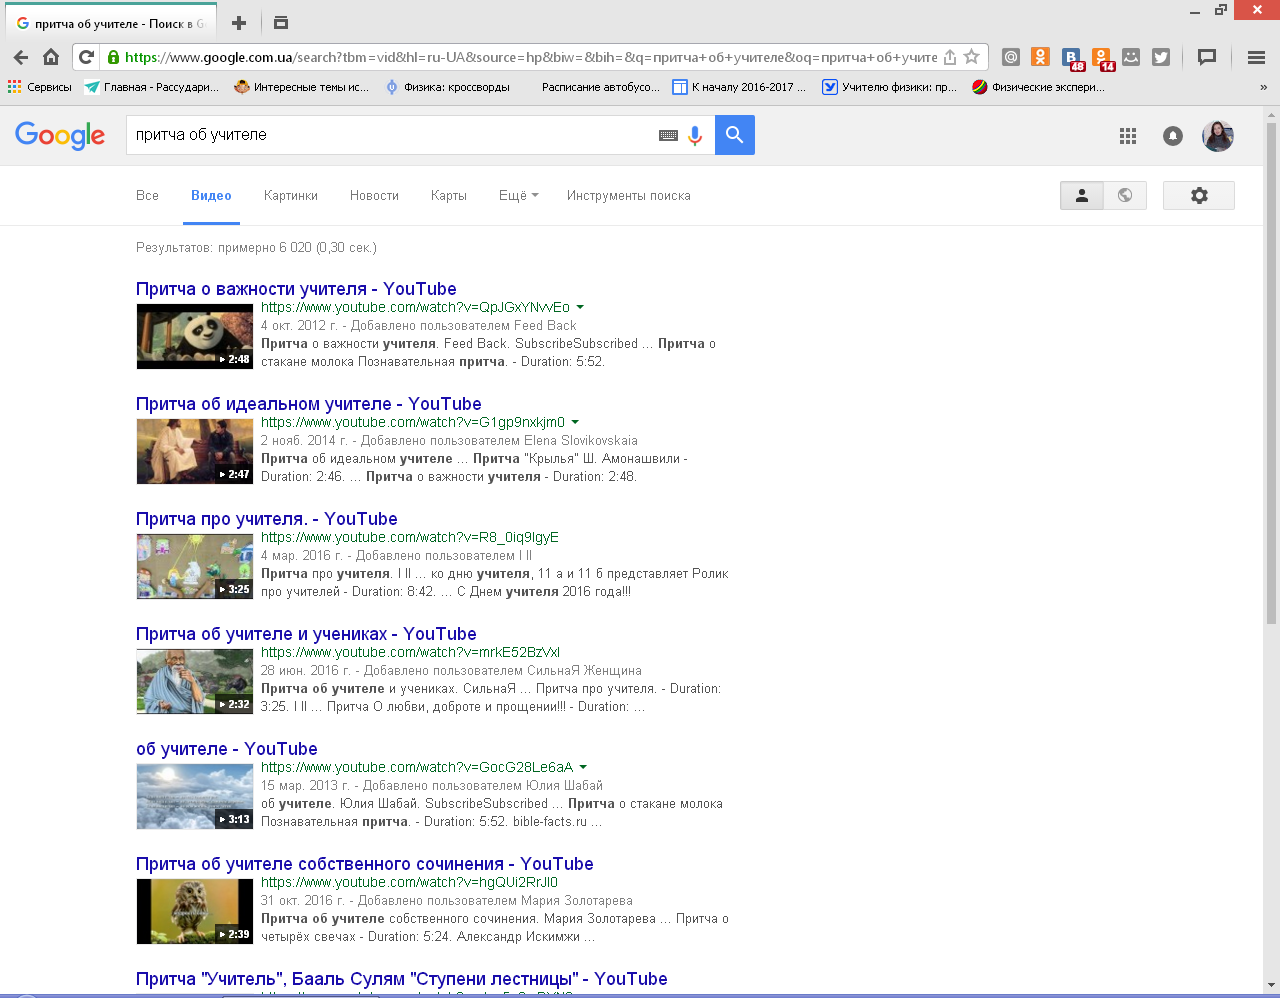Open bookmark Главная - Рассудари...
1280x998 pixels.
tap(152, 87)
